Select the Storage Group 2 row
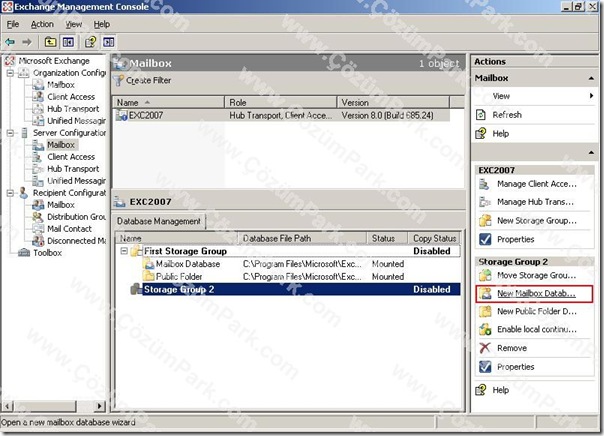 [x=295, y=289]
